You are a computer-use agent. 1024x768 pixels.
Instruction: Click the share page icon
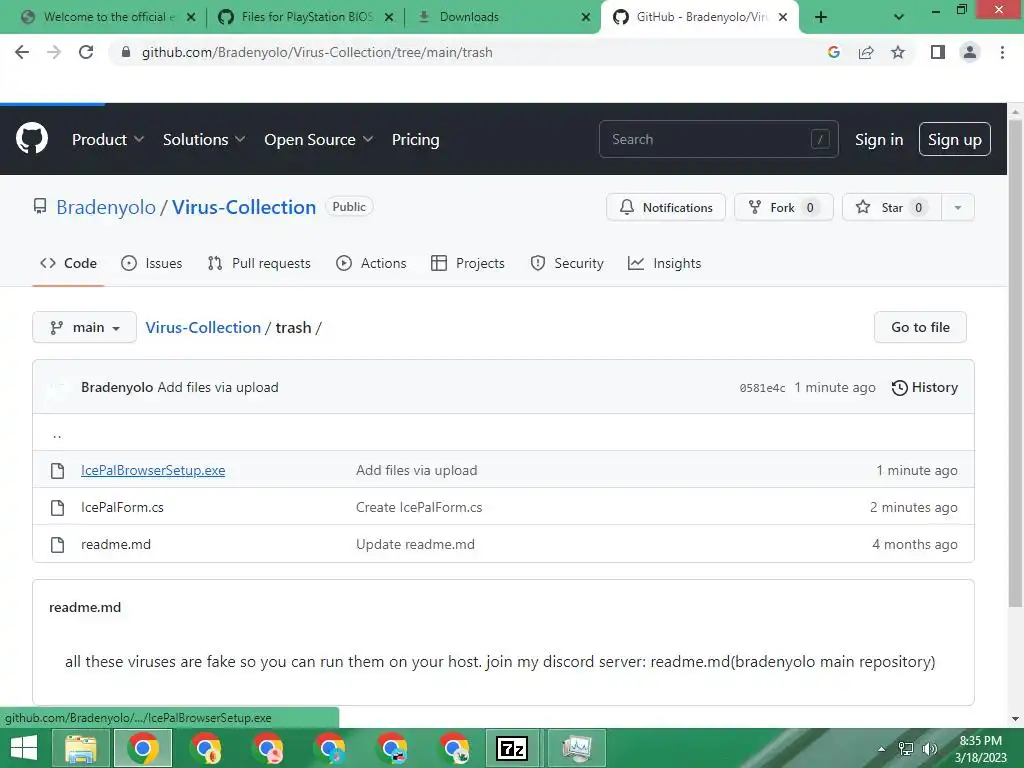pos(866,52)
